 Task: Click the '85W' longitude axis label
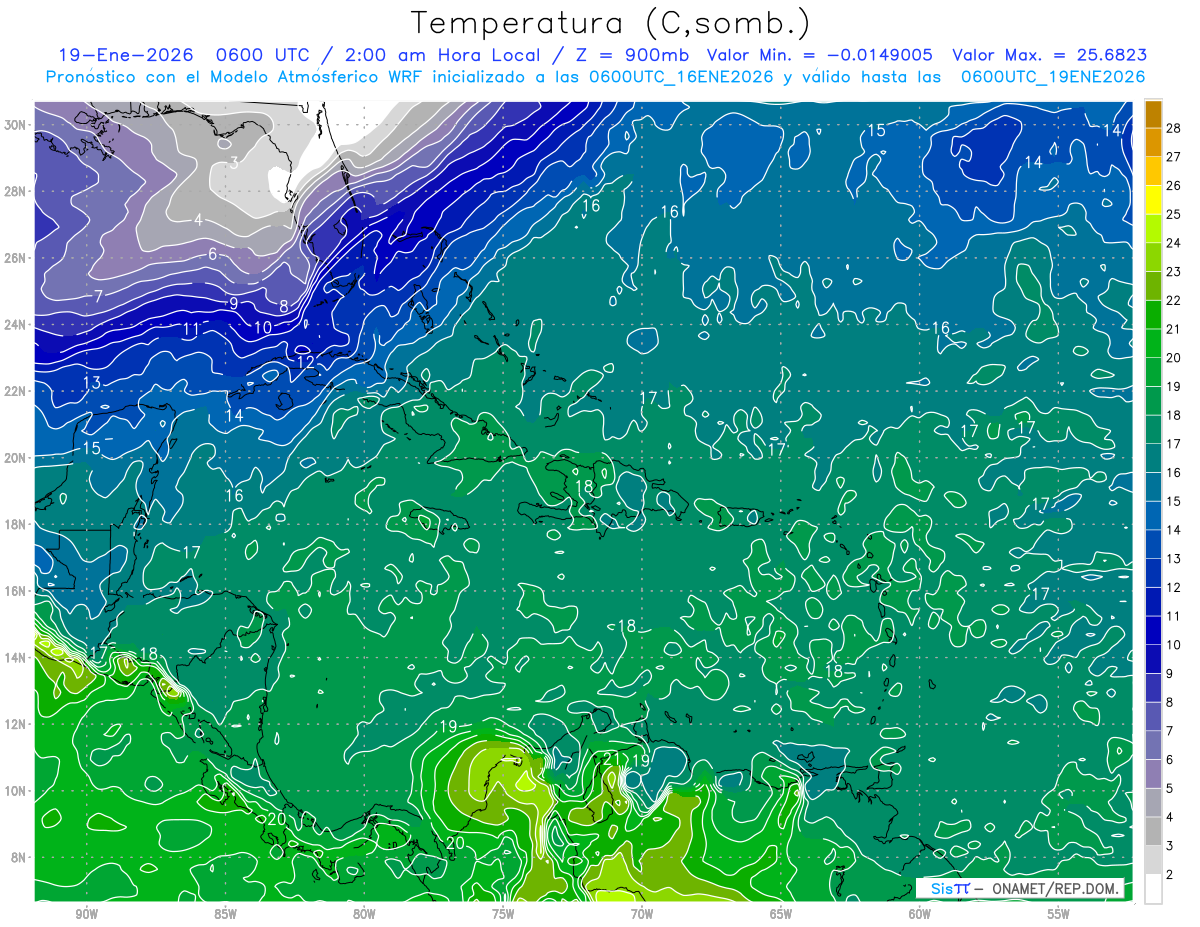pyautogui.click(x=225, y=914)
